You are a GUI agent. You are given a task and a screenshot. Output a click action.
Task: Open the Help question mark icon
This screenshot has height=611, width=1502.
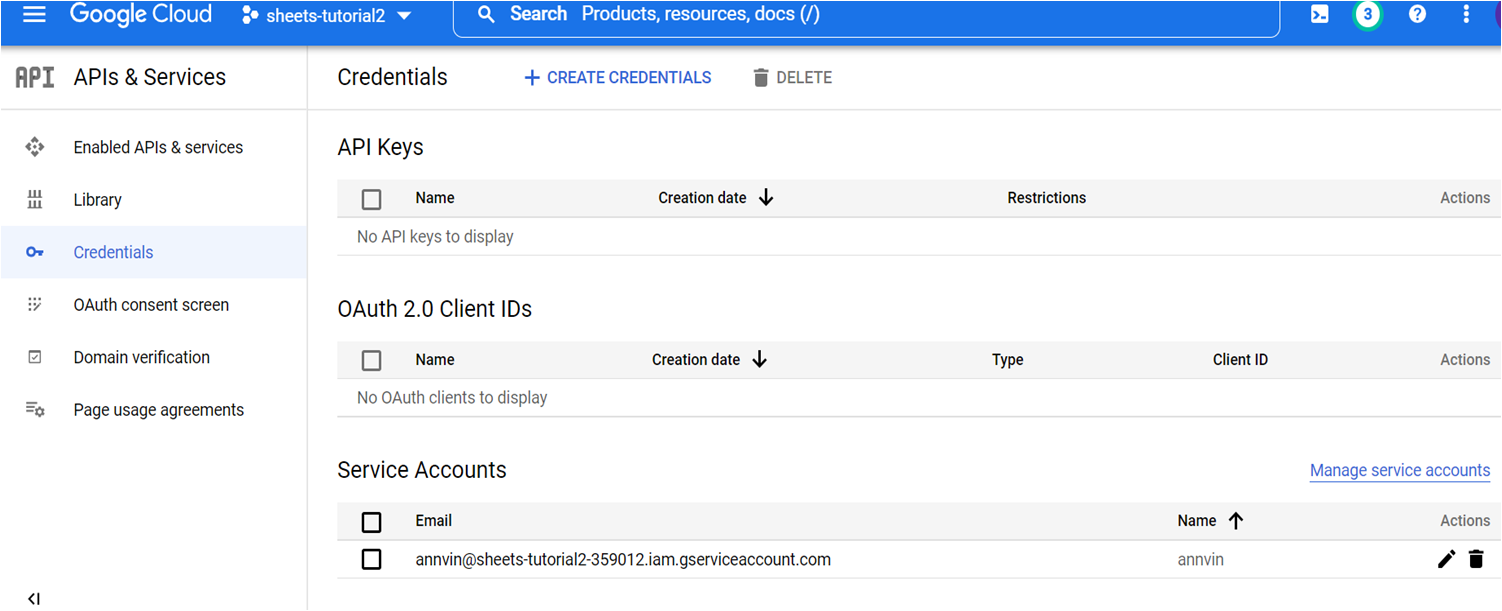[x=1417, y=15]
